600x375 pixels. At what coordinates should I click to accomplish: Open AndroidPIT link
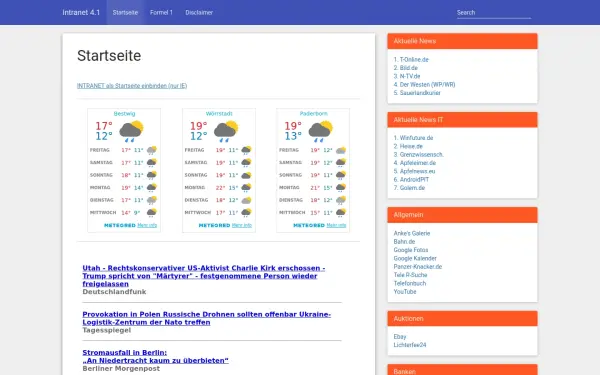pyautogui.click(x=414, y=179)
